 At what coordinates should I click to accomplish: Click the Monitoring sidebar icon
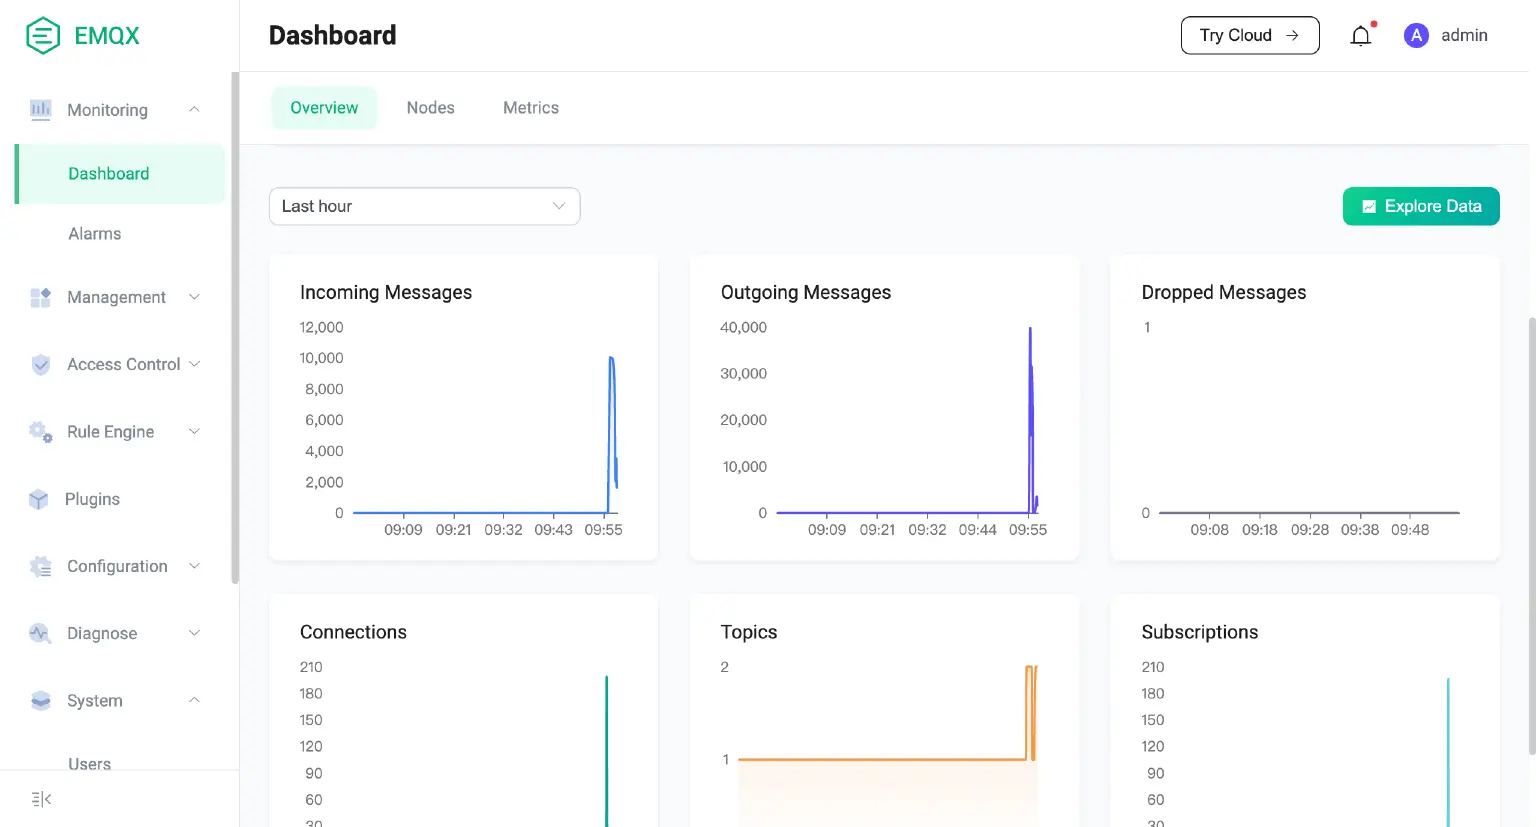point(41,110)
